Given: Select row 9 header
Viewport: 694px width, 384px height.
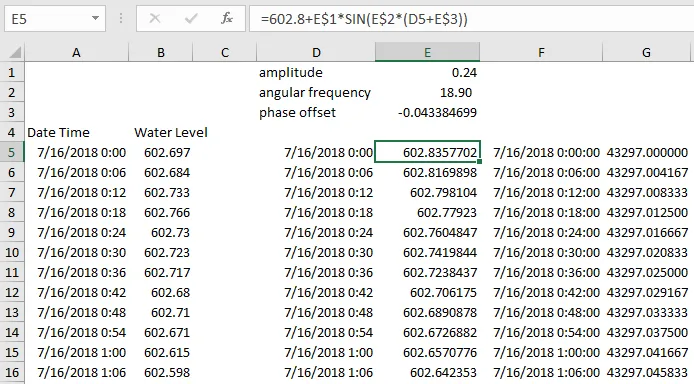Looking at the screenshot, I should pos(12,233).
